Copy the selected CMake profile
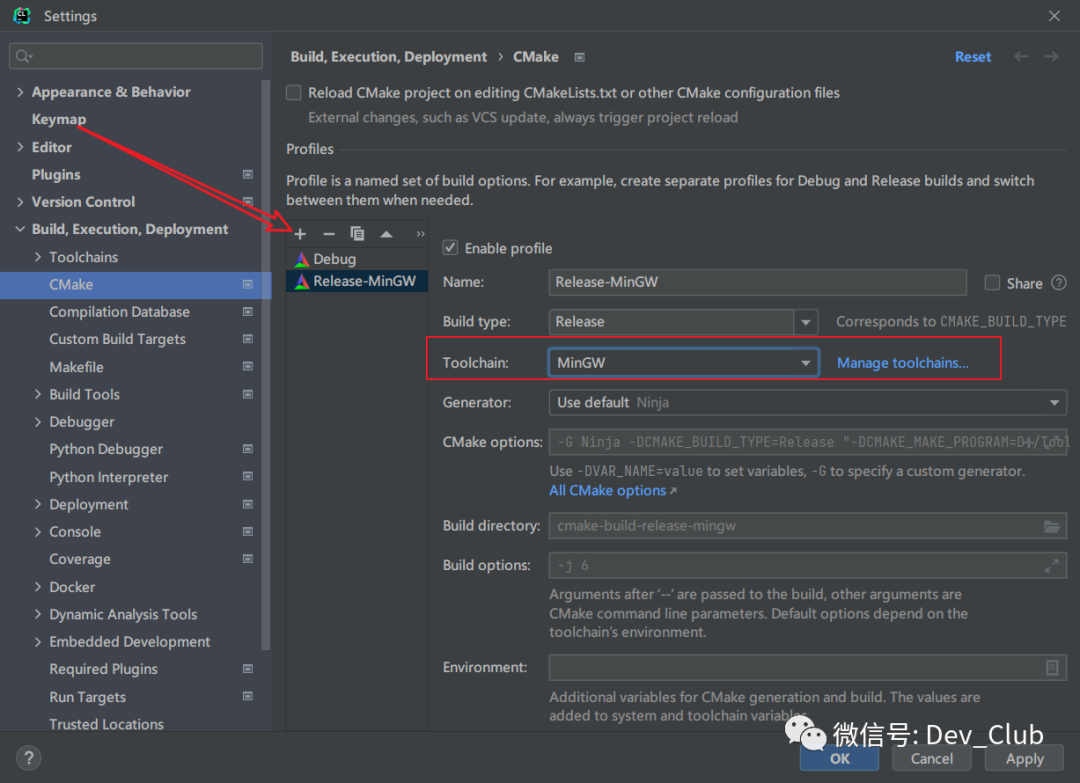 pyautogui.click(x=357, y=234)
